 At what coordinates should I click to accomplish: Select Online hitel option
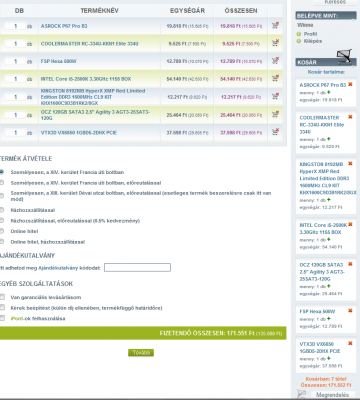(2, 231)
